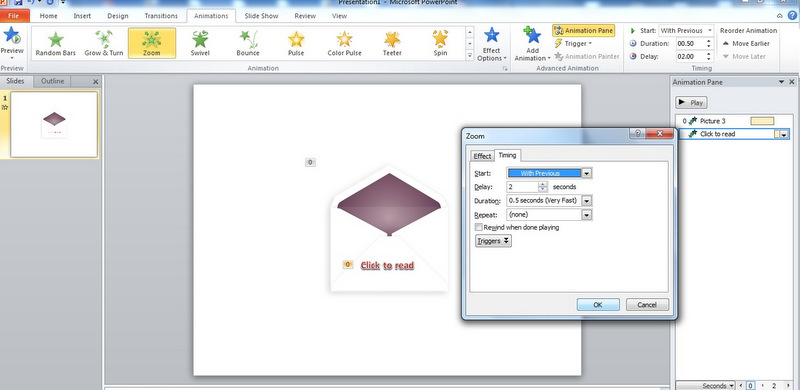Click the dialog Delay seconds field

(522, 187)
